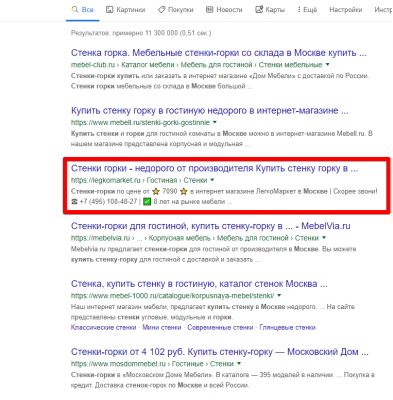Click the map icon beside Карты
This screenshot has width=393, height=400.
[259, 10]
